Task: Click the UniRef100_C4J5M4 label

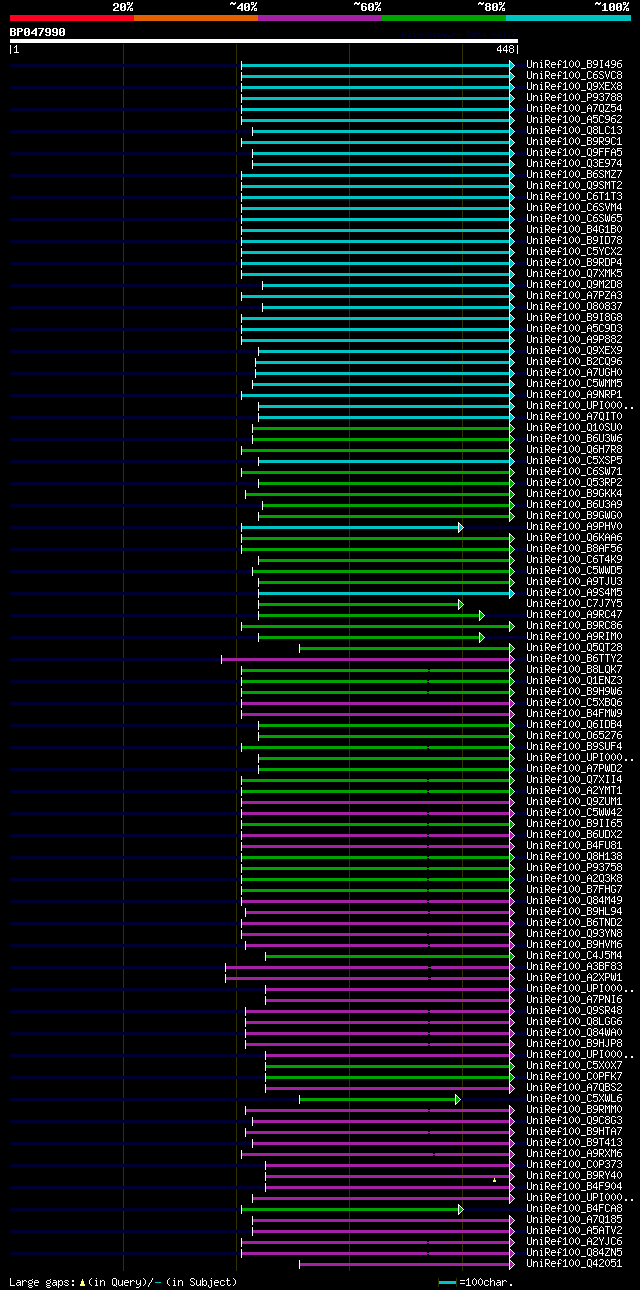Action: pyautogui.click(x=574, y=955)
